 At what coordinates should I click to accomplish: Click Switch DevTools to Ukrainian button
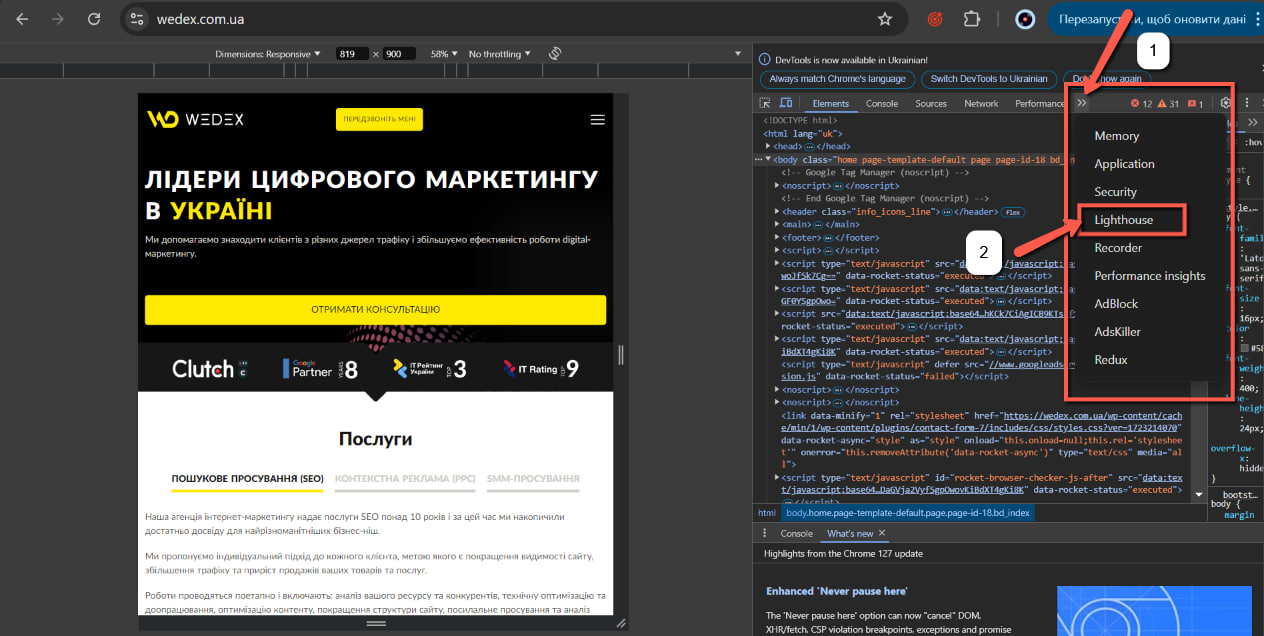(988, 79)
